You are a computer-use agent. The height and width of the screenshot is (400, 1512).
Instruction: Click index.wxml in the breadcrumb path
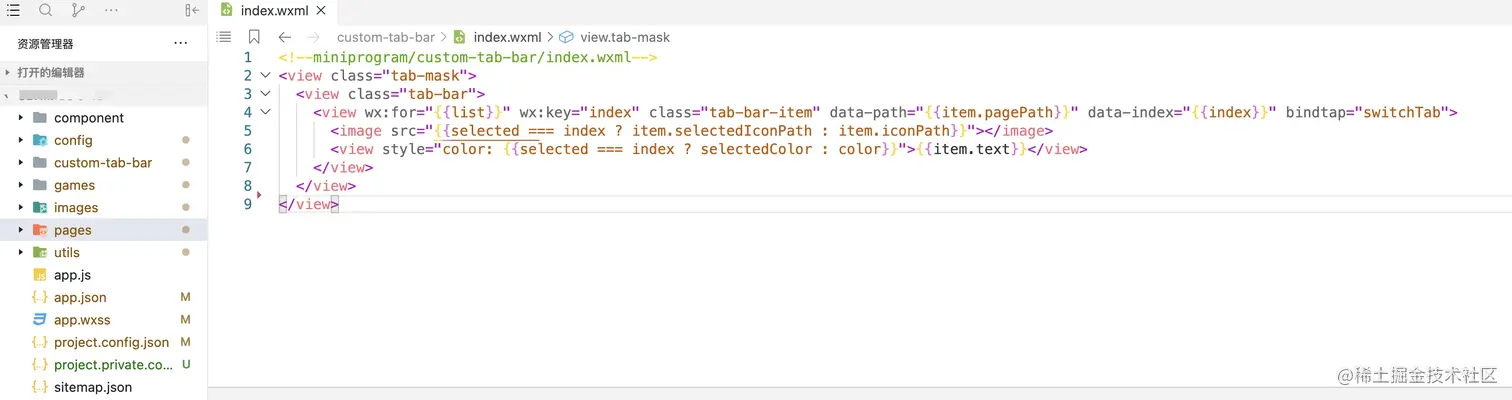[507, 37]
